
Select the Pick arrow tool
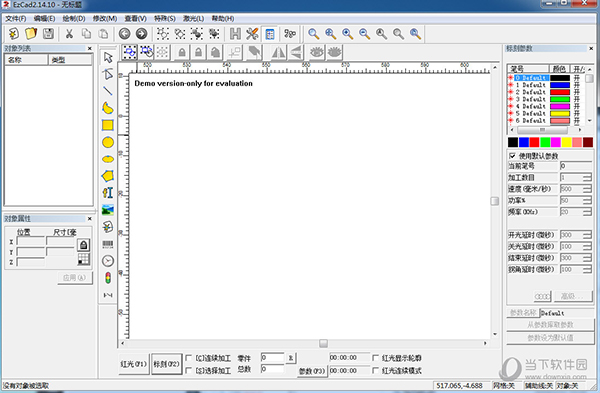108,57
